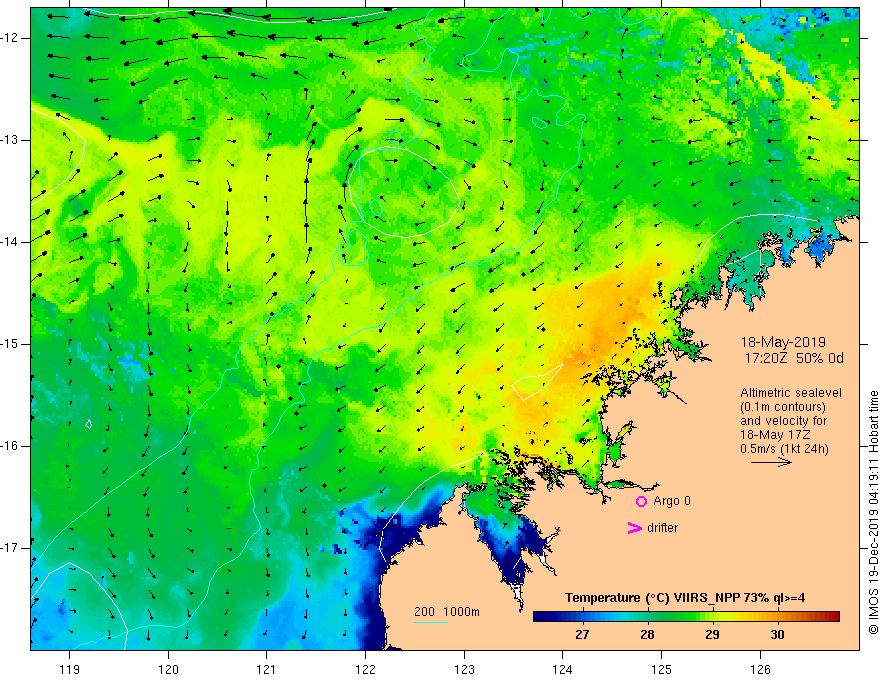Screen dimensions: 880x680
Task: Click the IMOS copyright timestamp text
Action: point(873,512)
